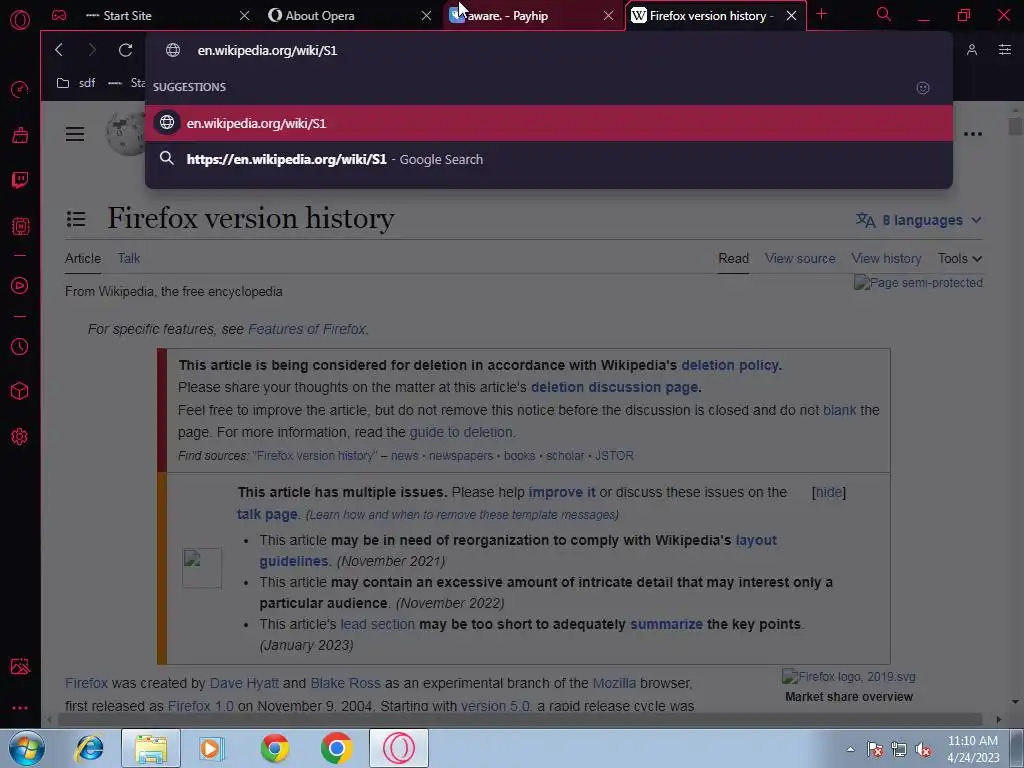1024x768 pixels.
Task: Follow the Blake Ross link
Action: (345, 683)
